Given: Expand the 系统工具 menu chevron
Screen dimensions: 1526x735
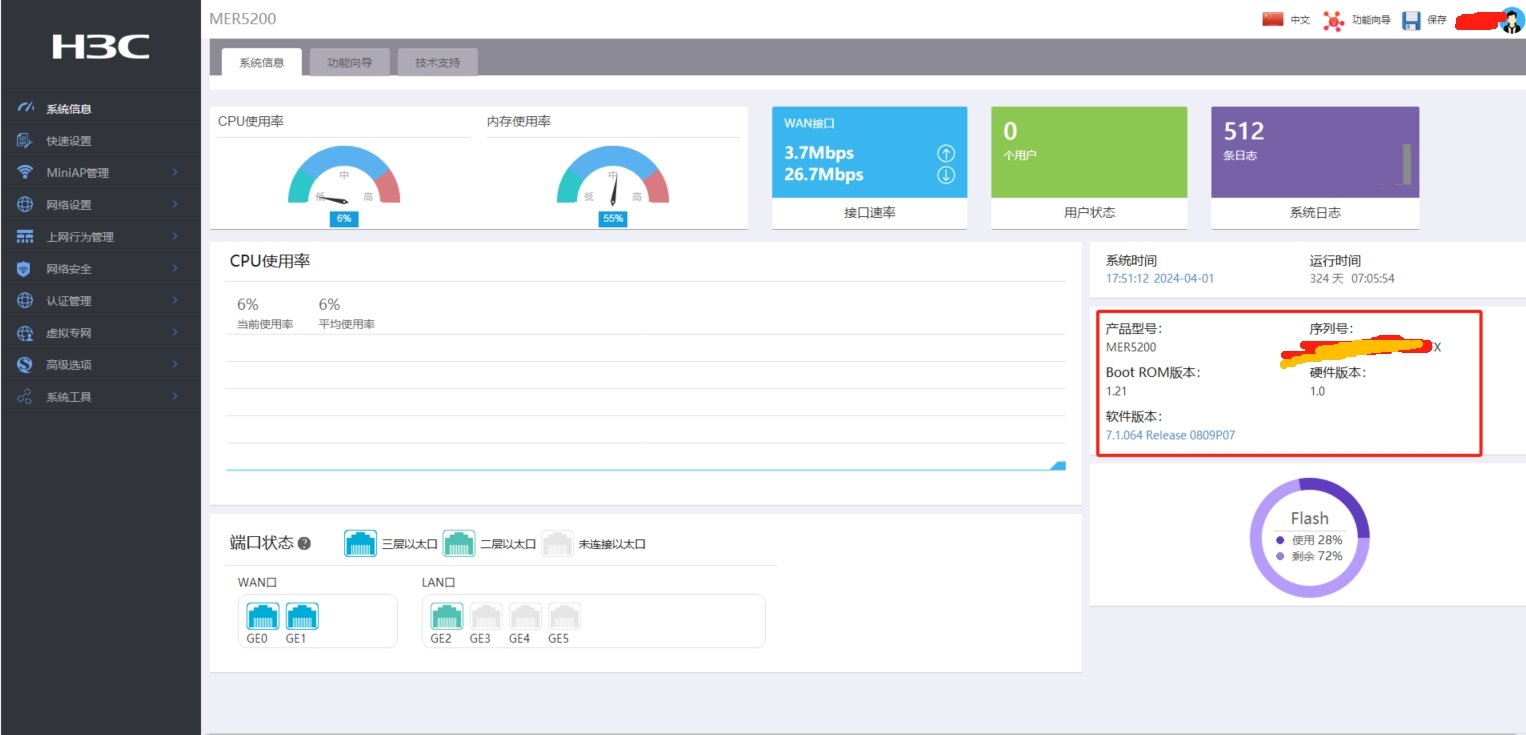Looking at the screenshot, I should point(175,397).
